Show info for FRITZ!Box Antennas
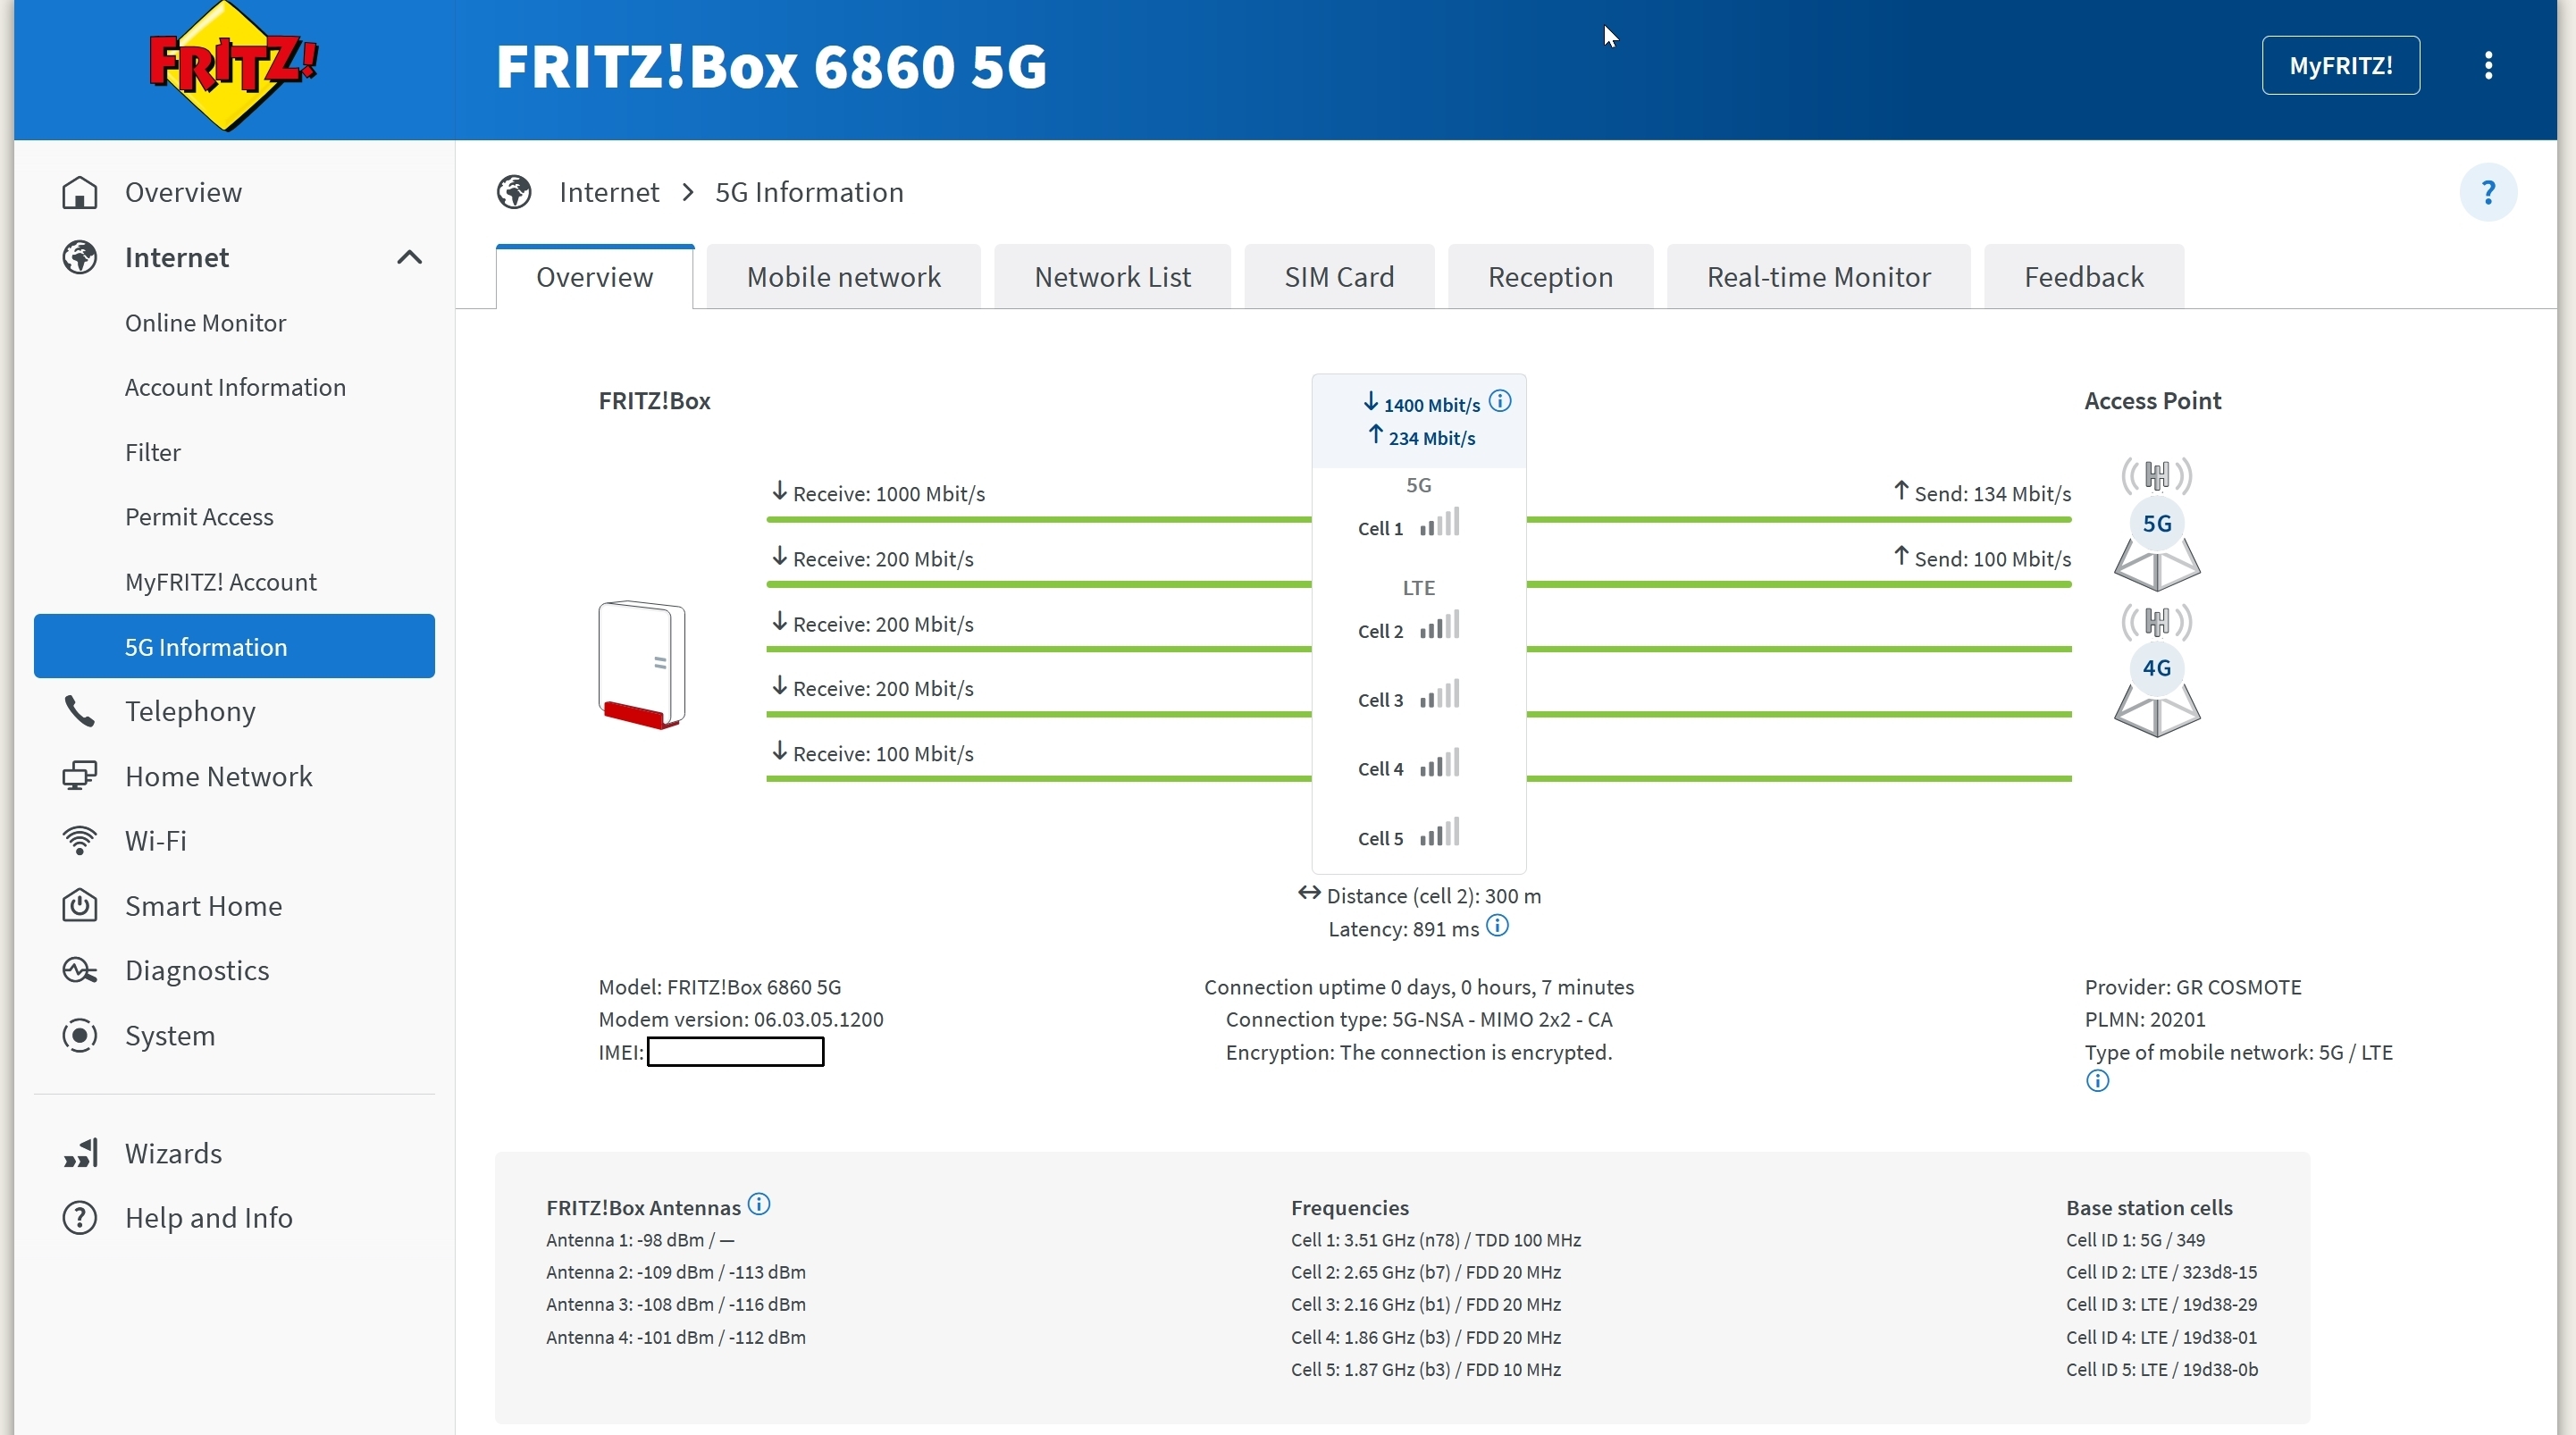 coord(759,1205)
